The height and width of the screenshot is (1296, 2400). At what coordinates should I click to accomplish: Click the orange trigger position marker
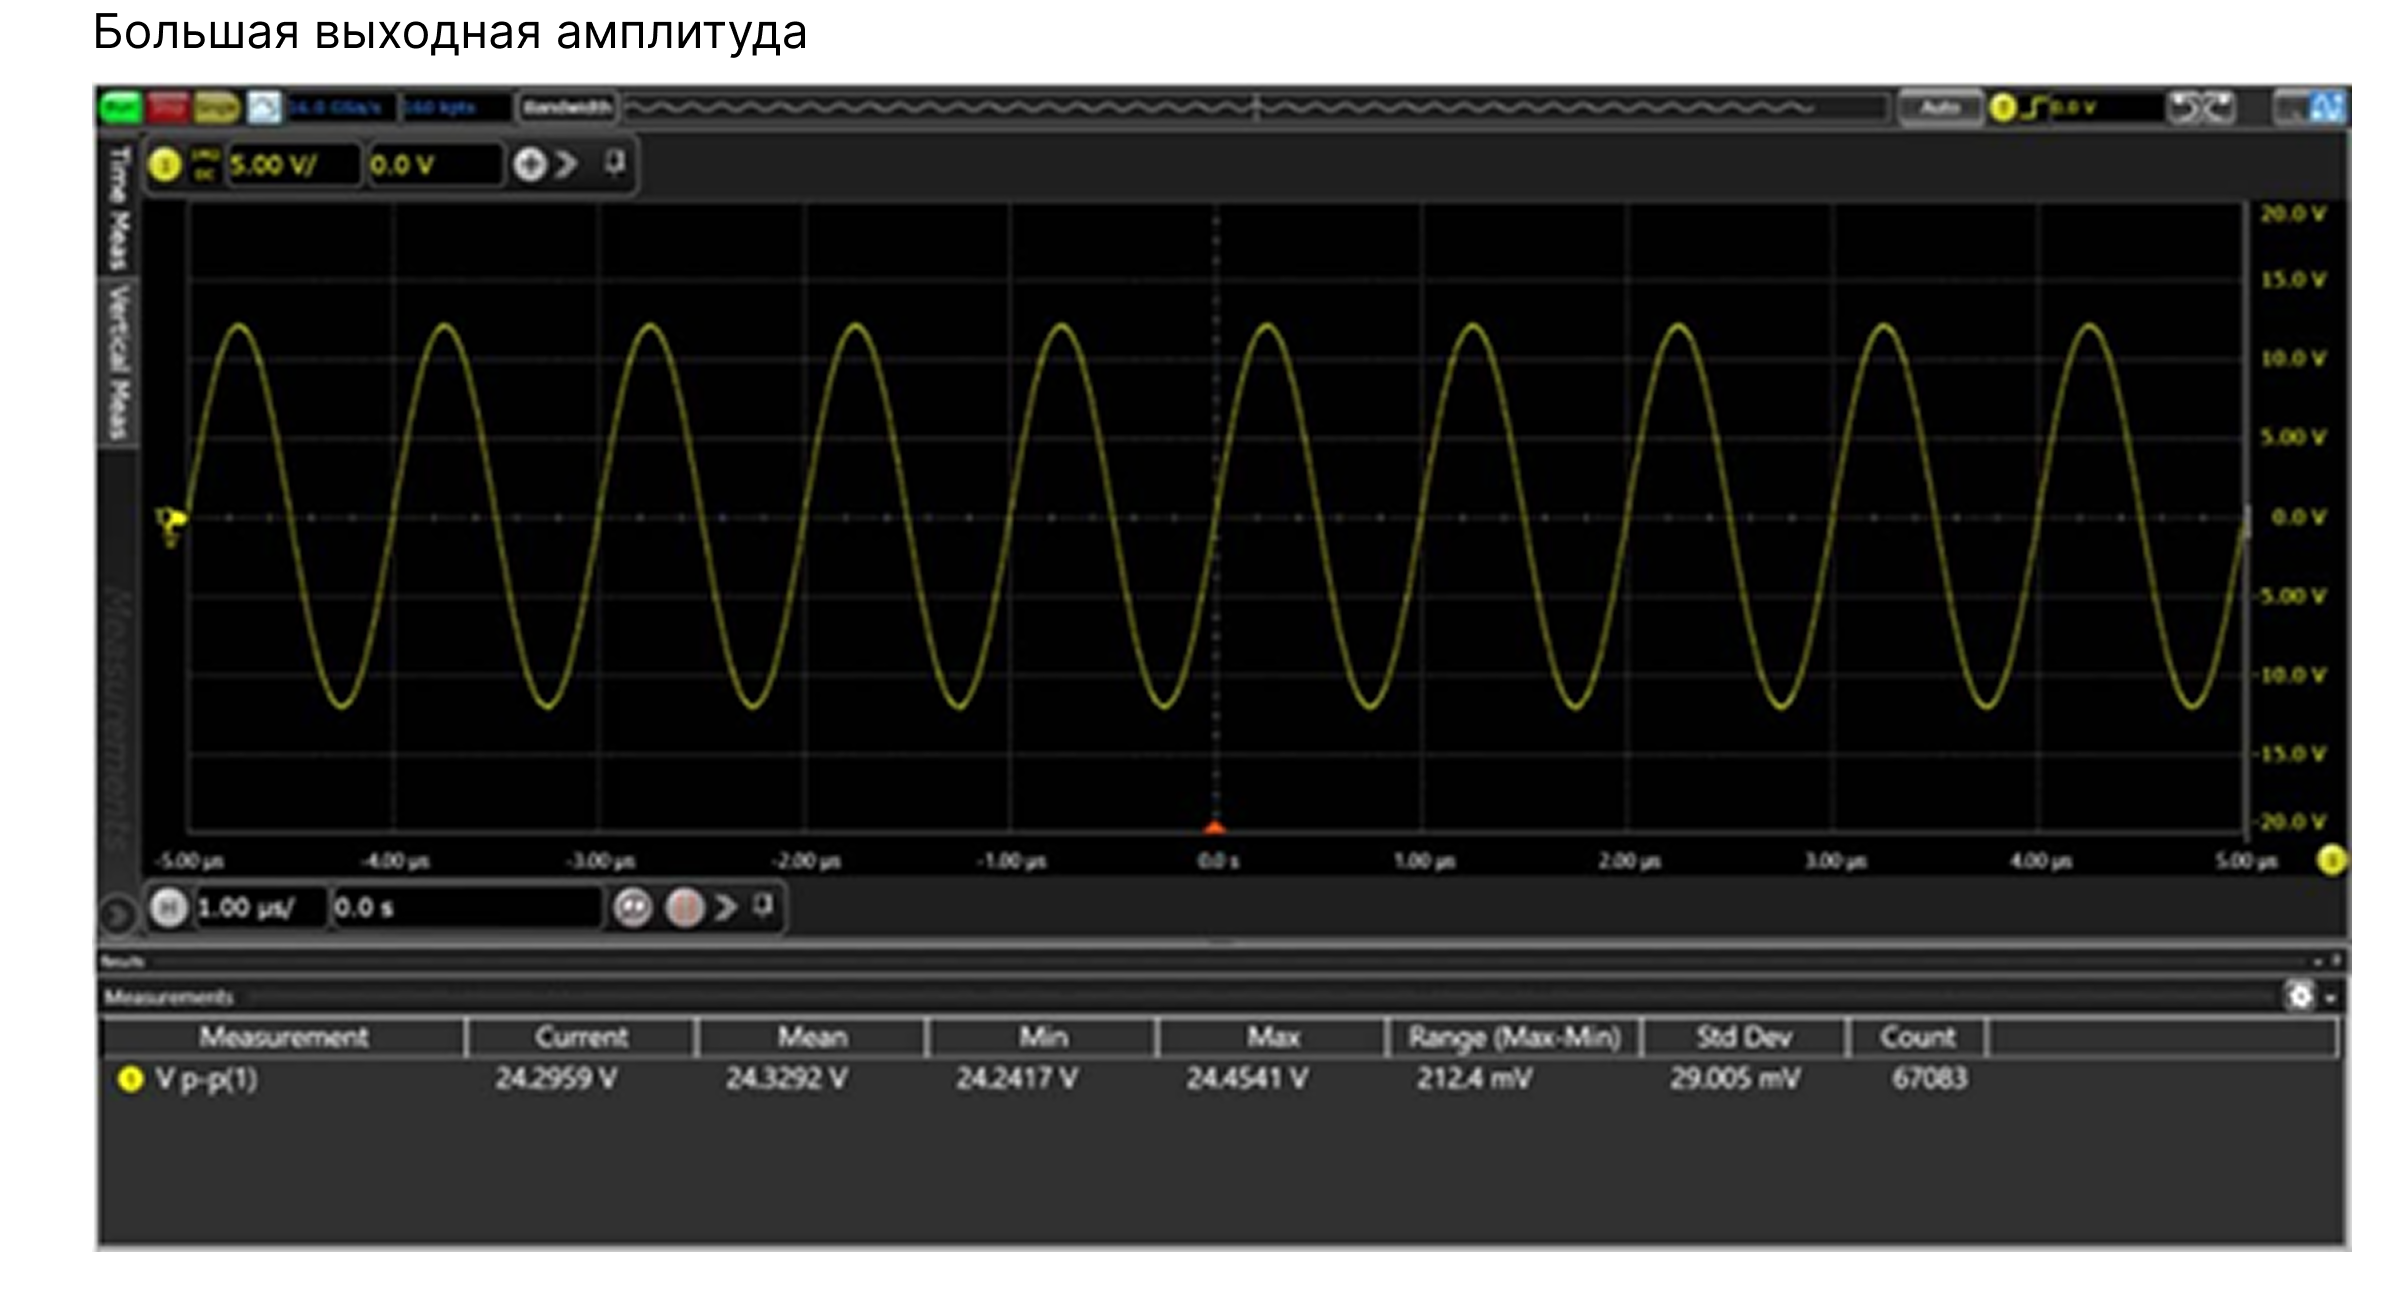(x=1215, y=827)
